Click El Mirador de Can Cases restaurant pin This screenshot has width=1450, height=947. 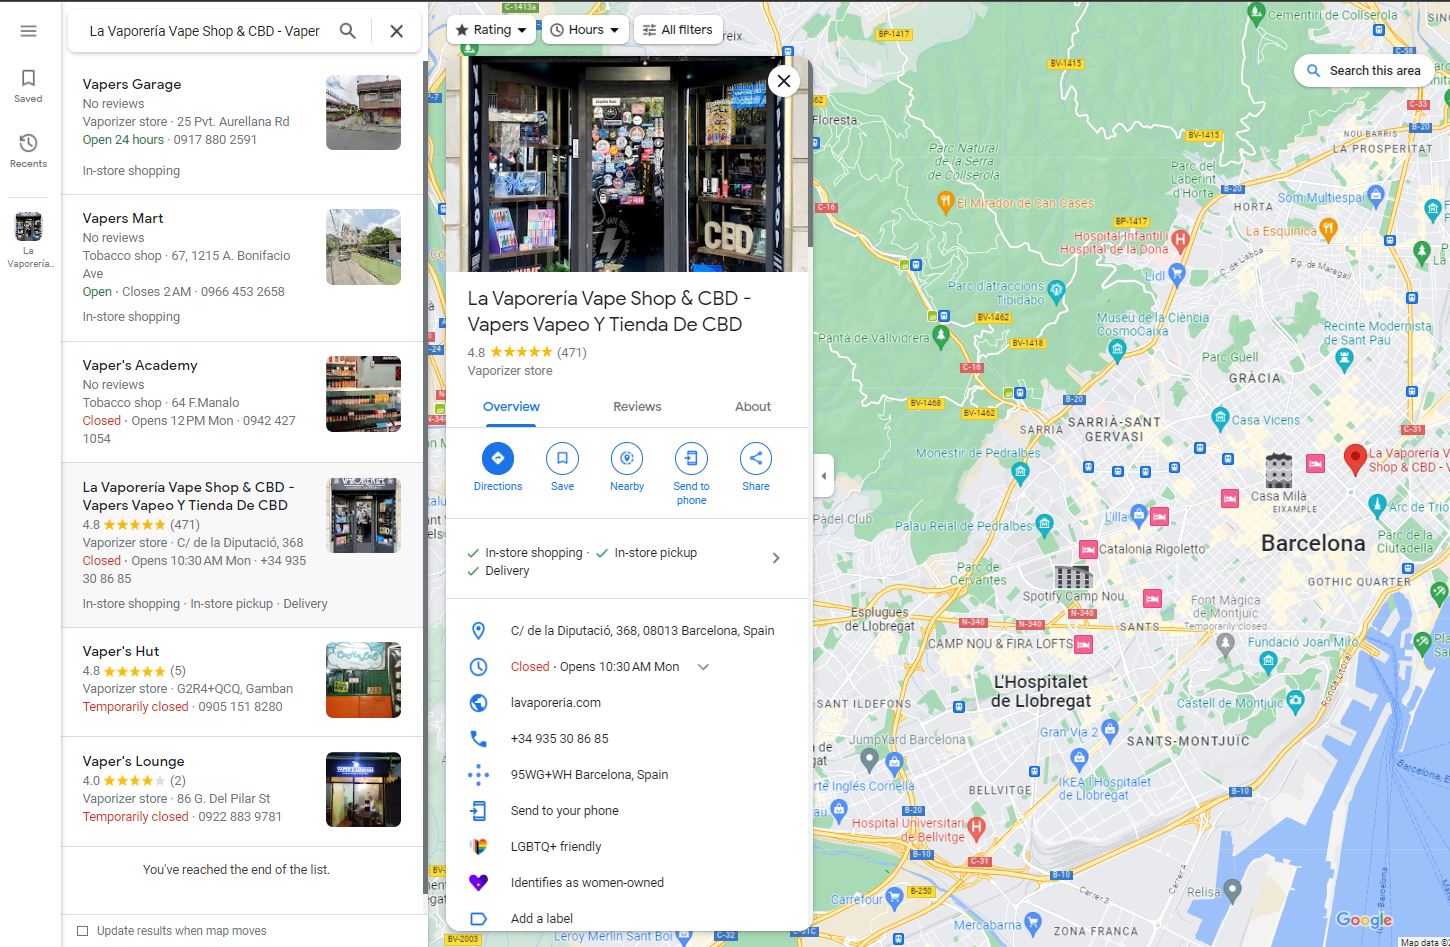click(x=945, y=202)
